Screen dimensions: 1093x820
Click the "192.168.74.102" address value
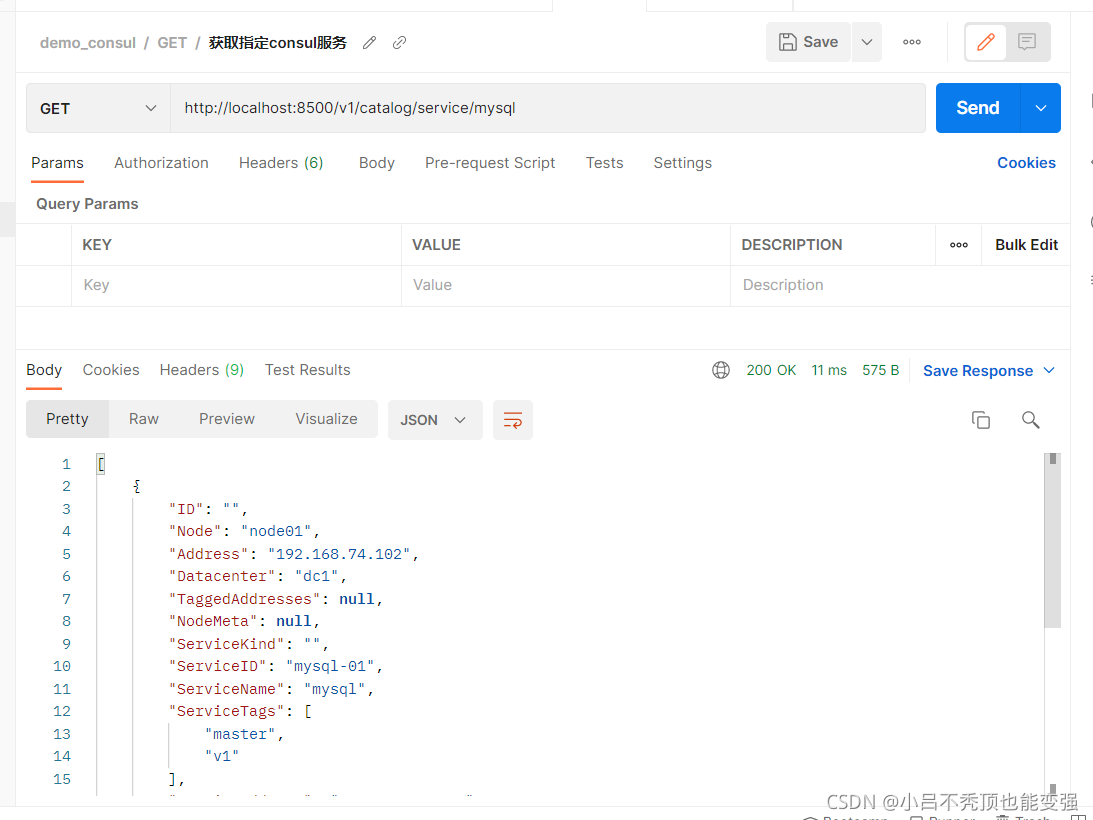pyautogui.click(x=339, y=554)
